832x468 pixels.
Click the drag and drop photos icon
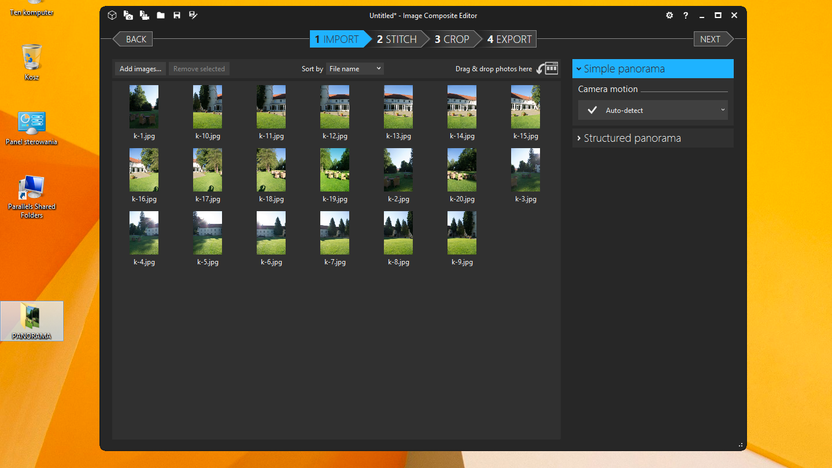[547, 68]
